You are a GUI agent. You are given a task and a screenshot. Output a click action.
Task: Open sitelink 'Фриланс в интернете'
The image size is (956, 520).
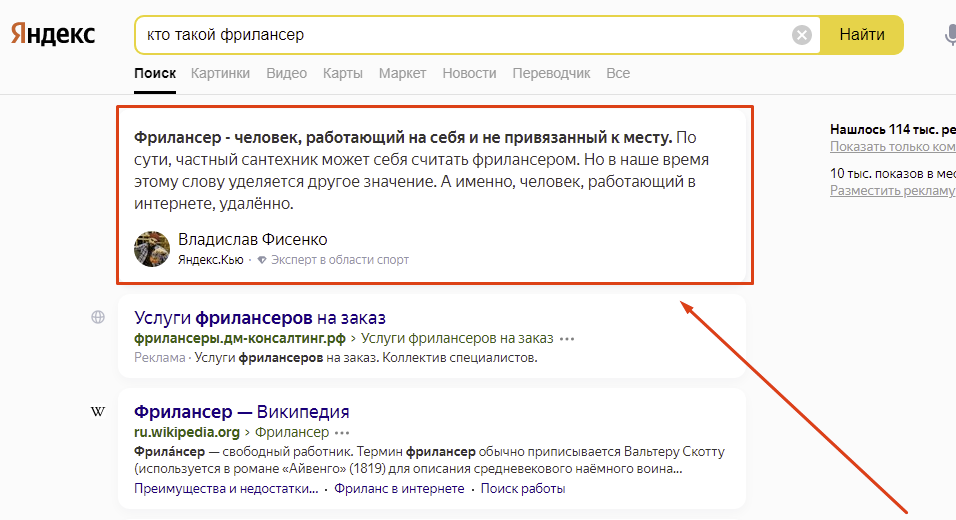(399, 489)
